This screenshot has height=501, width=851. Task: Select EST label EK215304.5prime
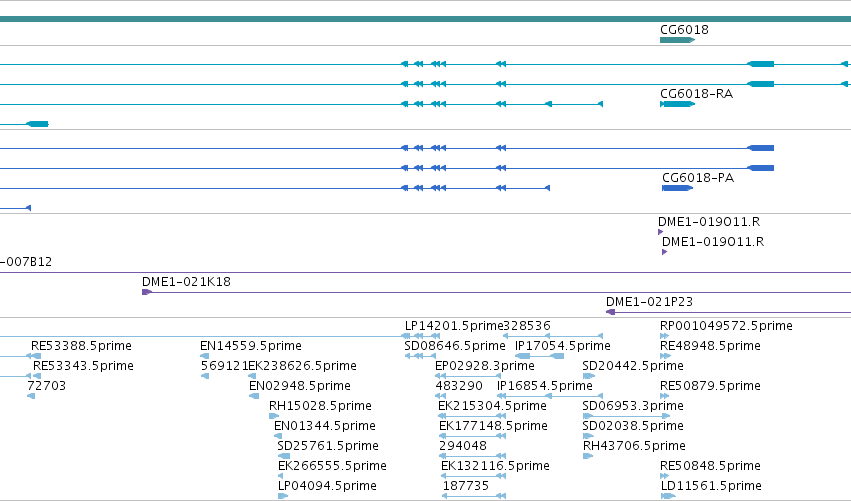click(x=492, y=406)
